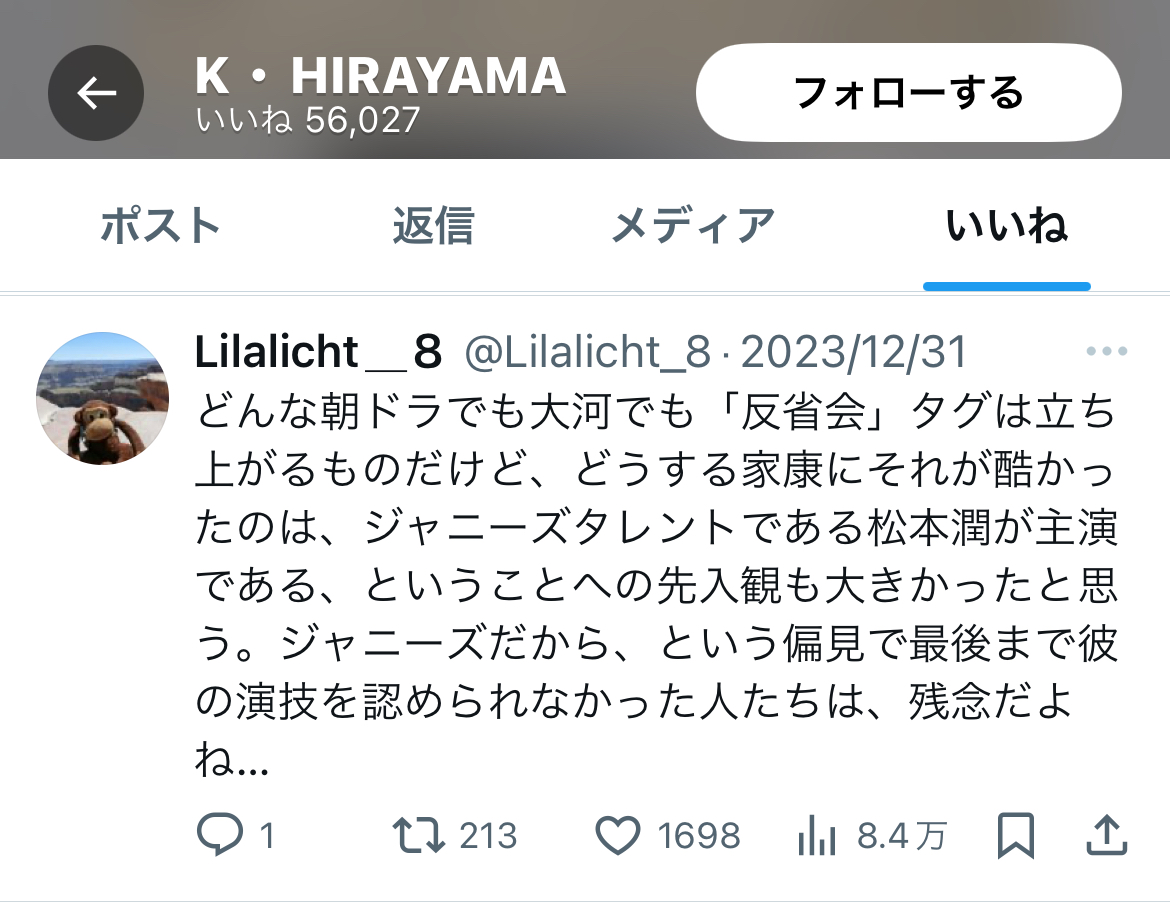The height and width of the screenshot is (903, 1170).
Task: Share the post via the upload icon
Action: pos(1106,834)
